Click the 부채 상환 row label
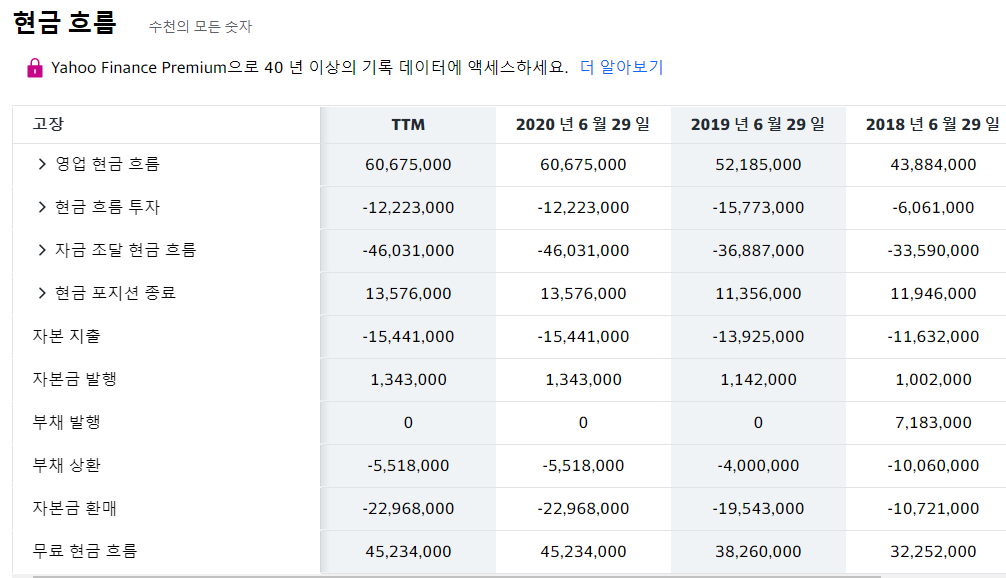This screenshot has height=578, width=1006. 67,465
